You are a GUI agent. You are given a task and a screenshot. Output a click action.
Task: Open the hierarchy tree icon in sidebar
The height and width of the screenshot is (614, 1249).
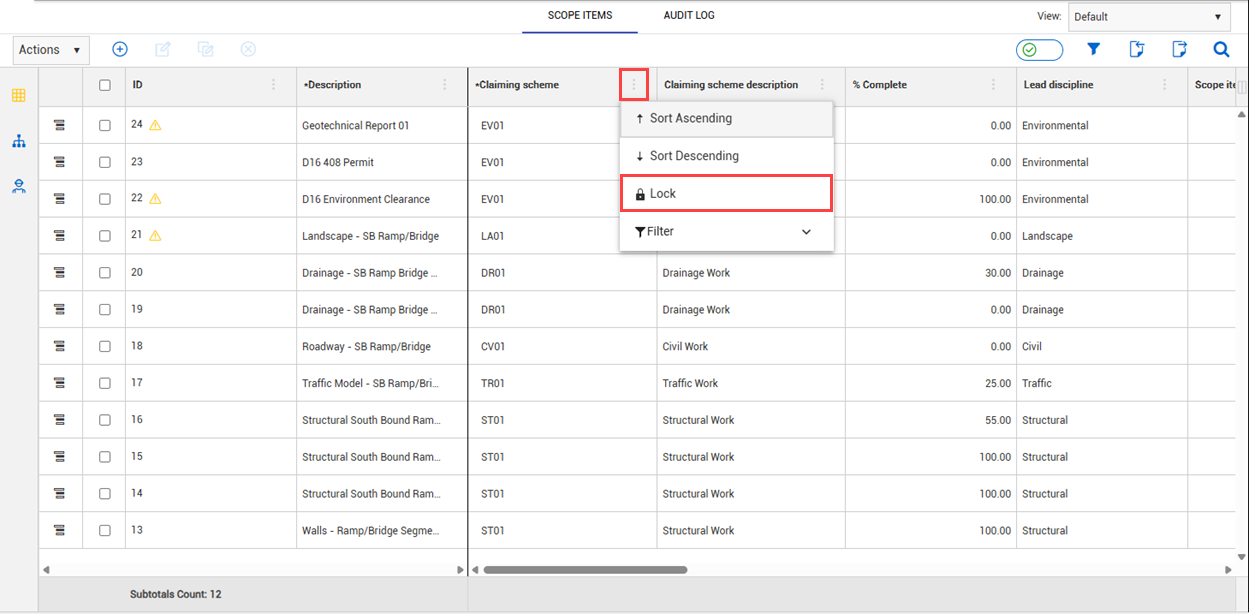pos(18,141)
